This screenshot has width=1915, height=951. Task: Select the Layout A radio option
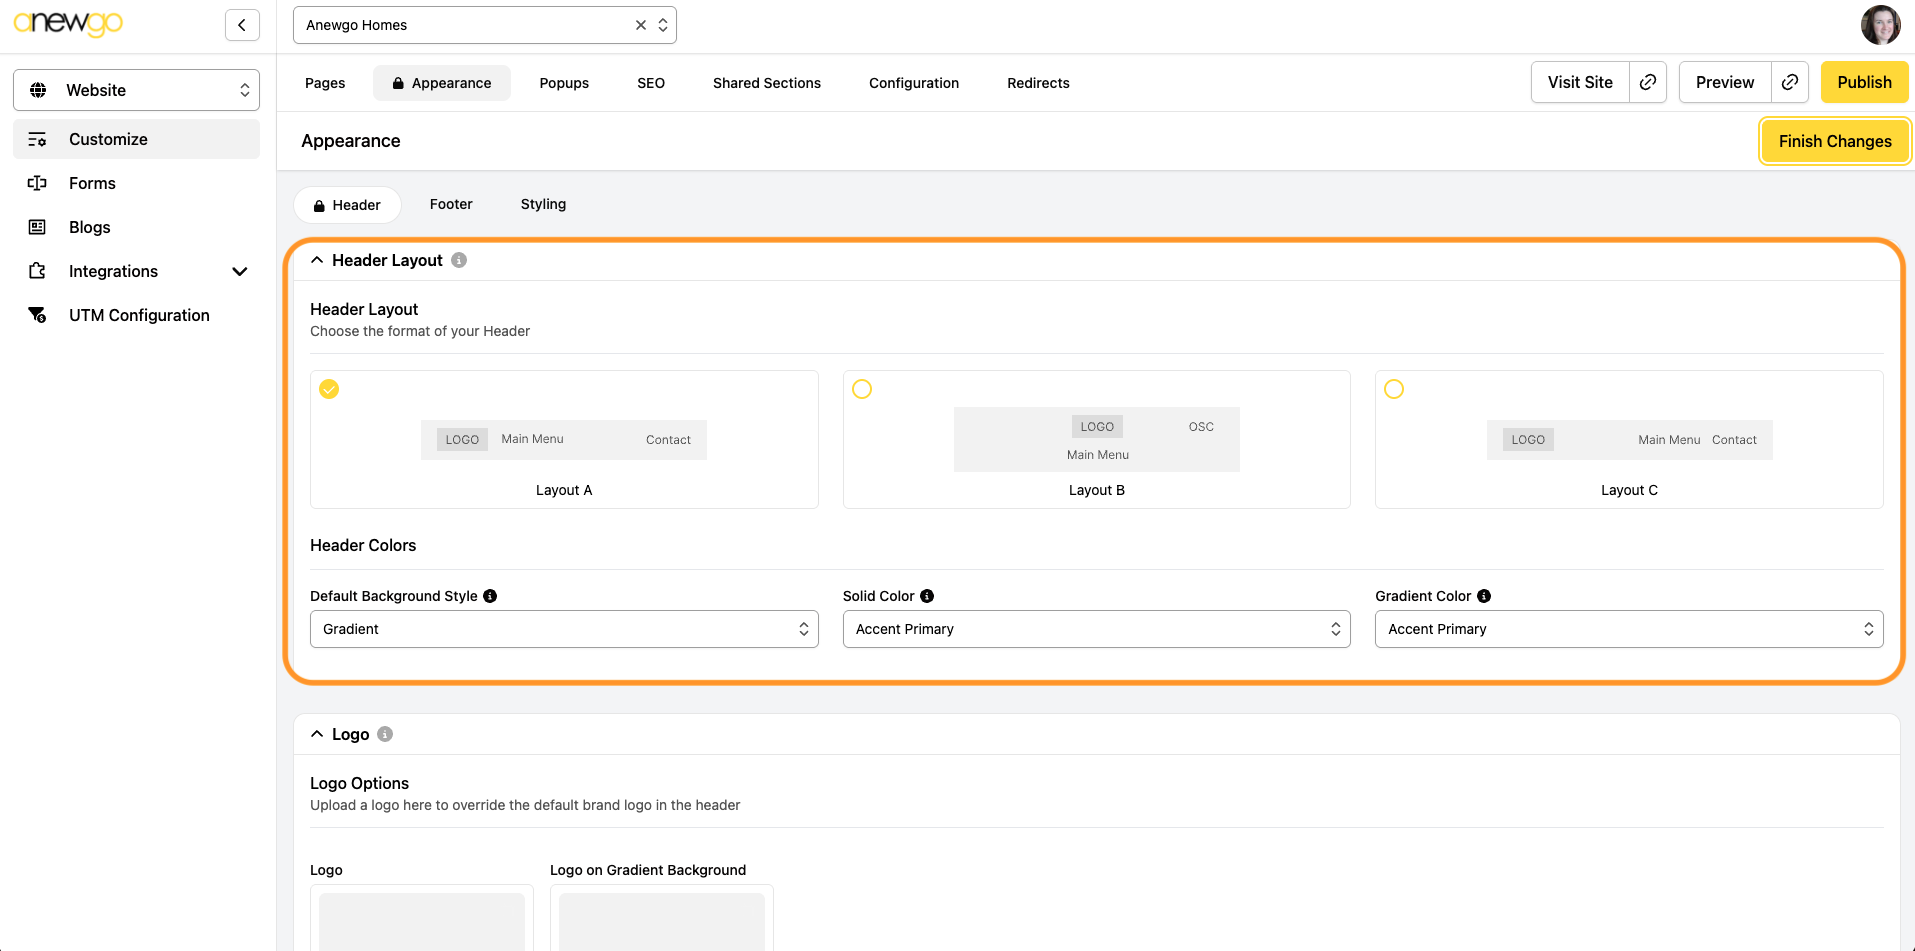(x=329, y=389)
